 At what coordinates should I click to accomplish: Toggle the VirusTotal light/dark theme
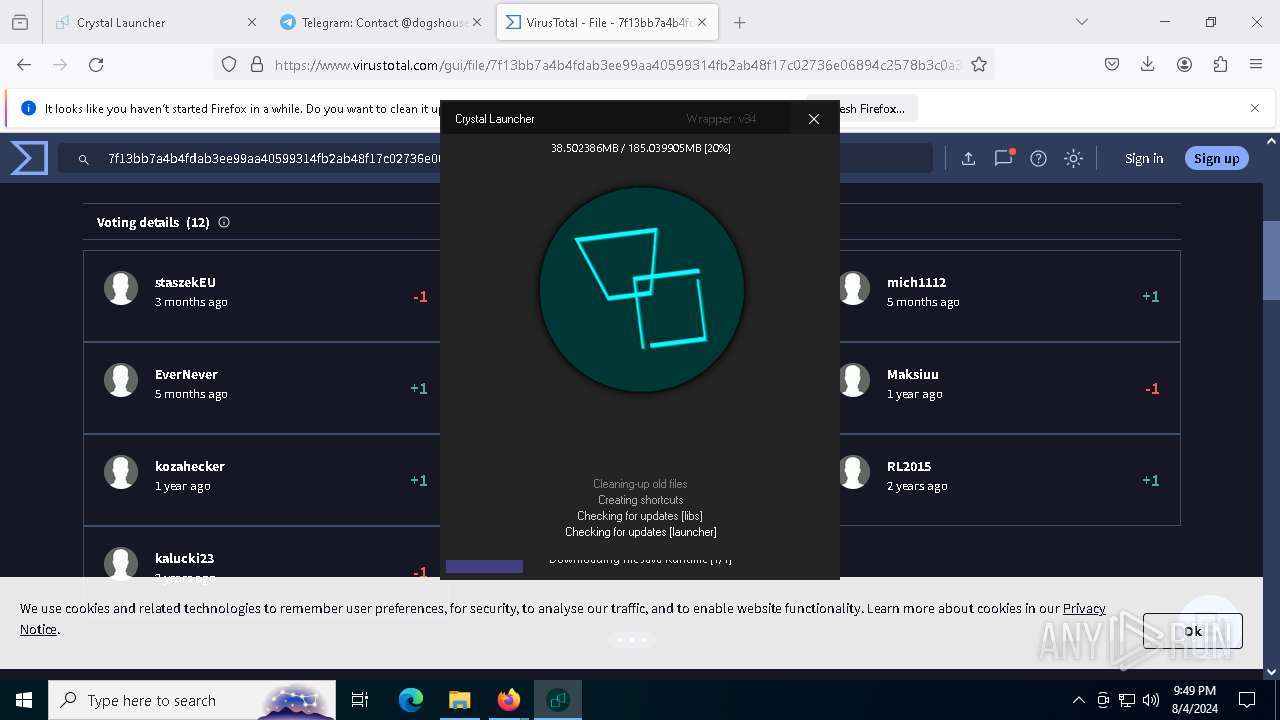pos(1073,158)
